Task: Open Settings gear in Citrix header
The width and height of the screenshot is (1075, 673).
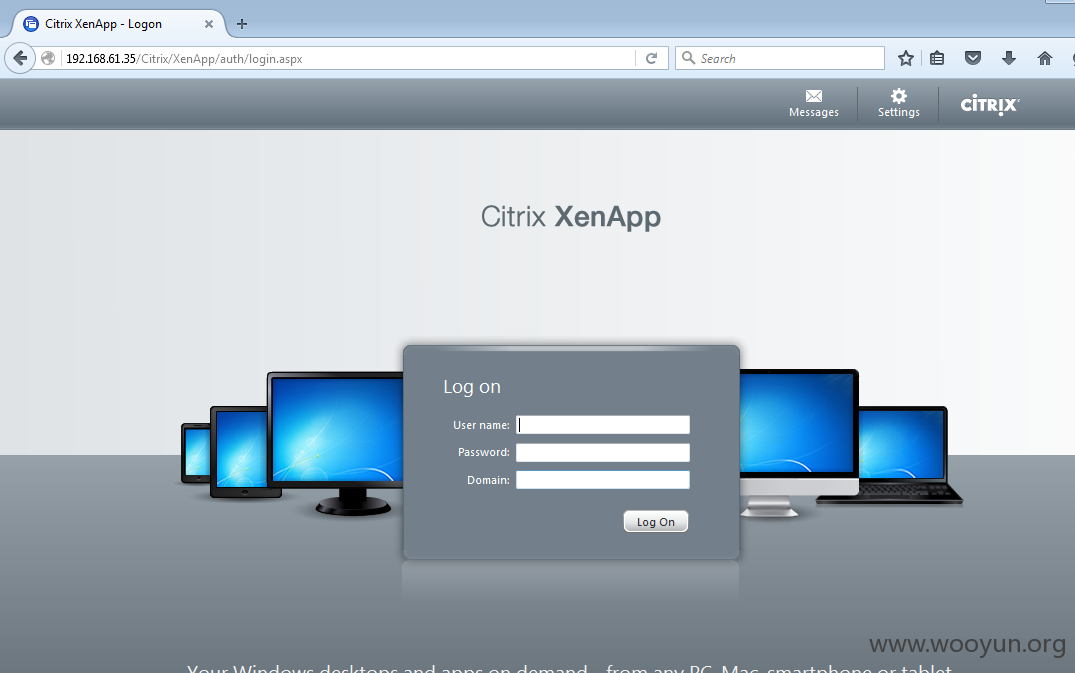Action: 899,103
